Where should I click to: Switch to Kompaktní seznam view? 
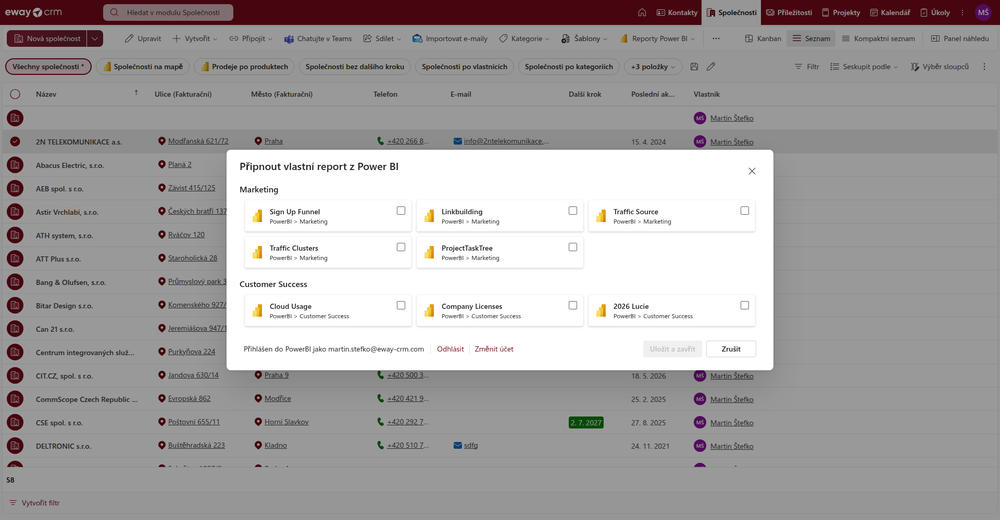878,38
